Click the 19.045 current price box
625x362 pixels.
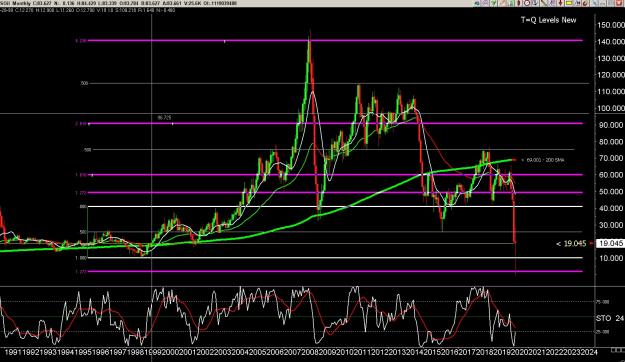[x=610, y=243]
